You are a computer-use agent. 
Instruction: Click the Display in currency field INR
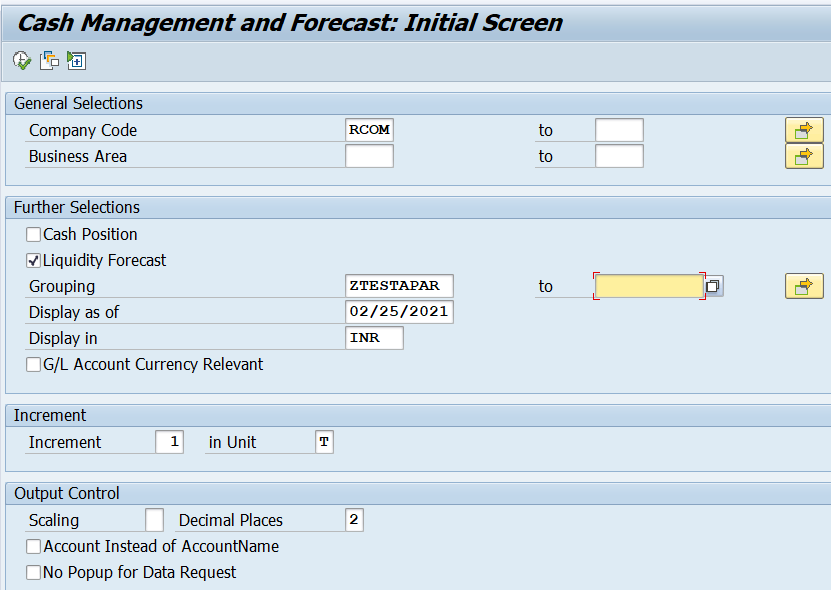374,338
